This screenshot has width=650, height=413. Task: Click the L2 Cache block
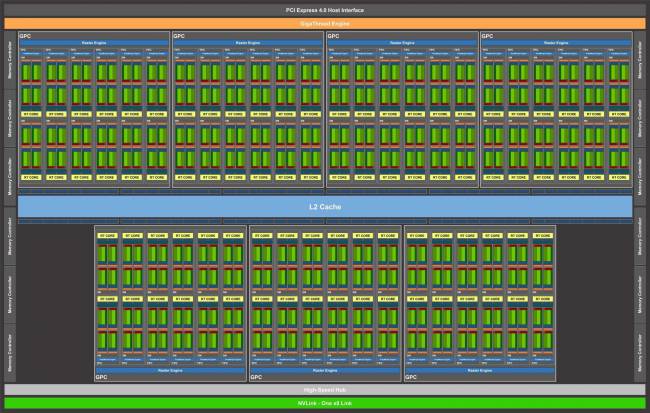[325, 206]
